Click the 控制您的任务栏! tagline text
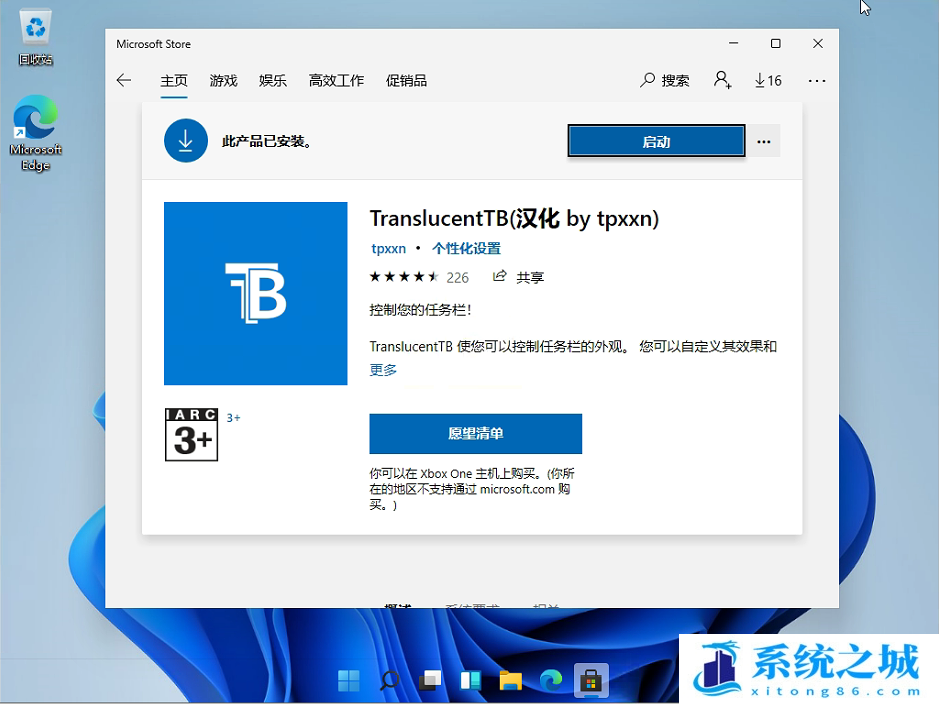939x704 pixels. pyautogui.click(x=420, y=310)
